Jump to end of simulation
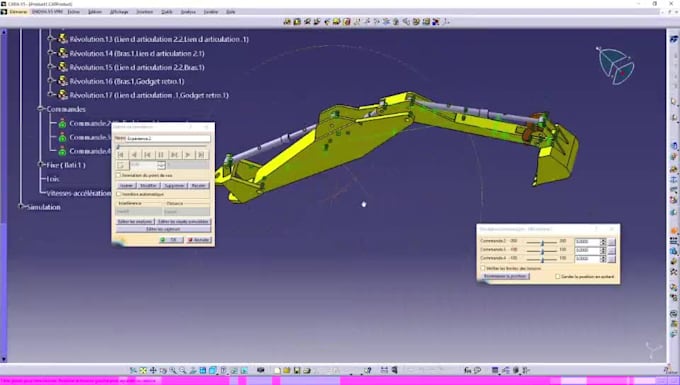This screenshot has height=385, width=680. click(201, 155)
